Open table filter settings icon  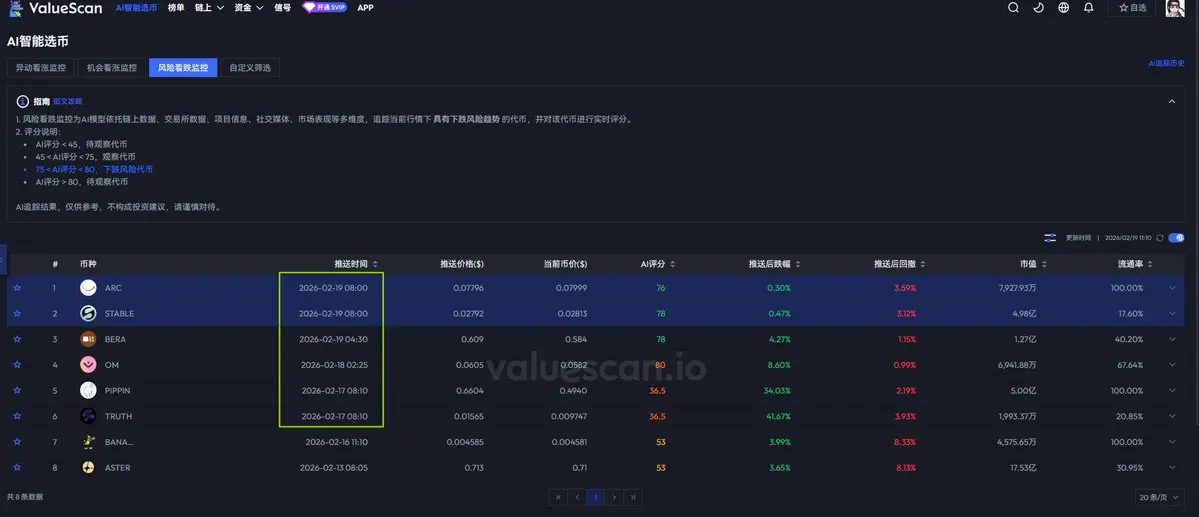[1050, 238]
